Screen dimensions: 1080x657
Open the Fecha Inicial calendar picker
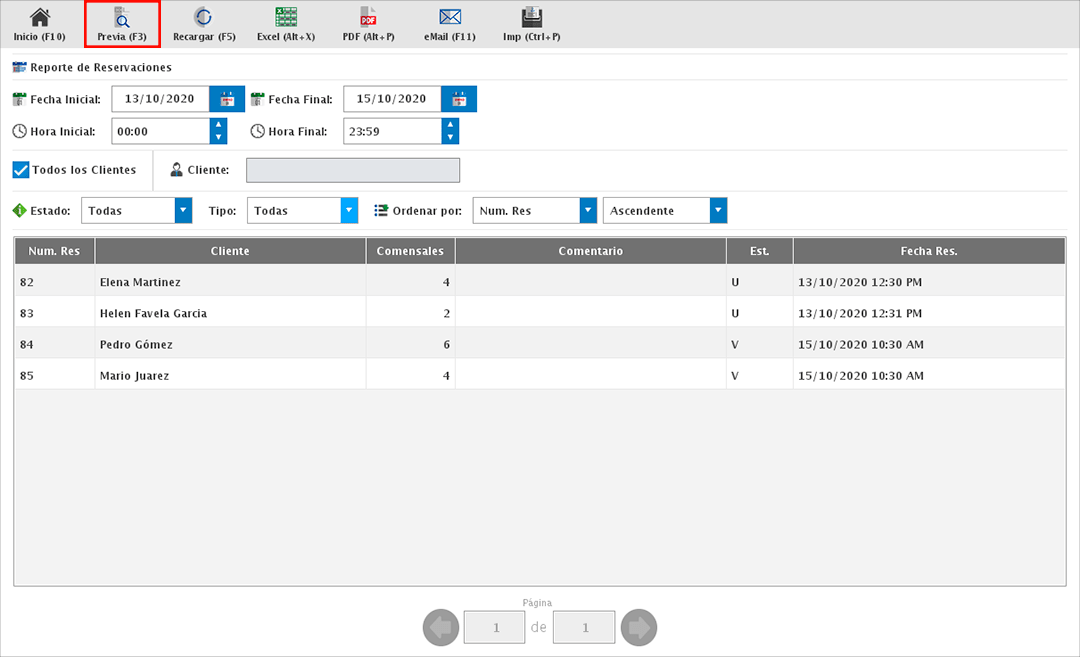(x=227, y=99)
